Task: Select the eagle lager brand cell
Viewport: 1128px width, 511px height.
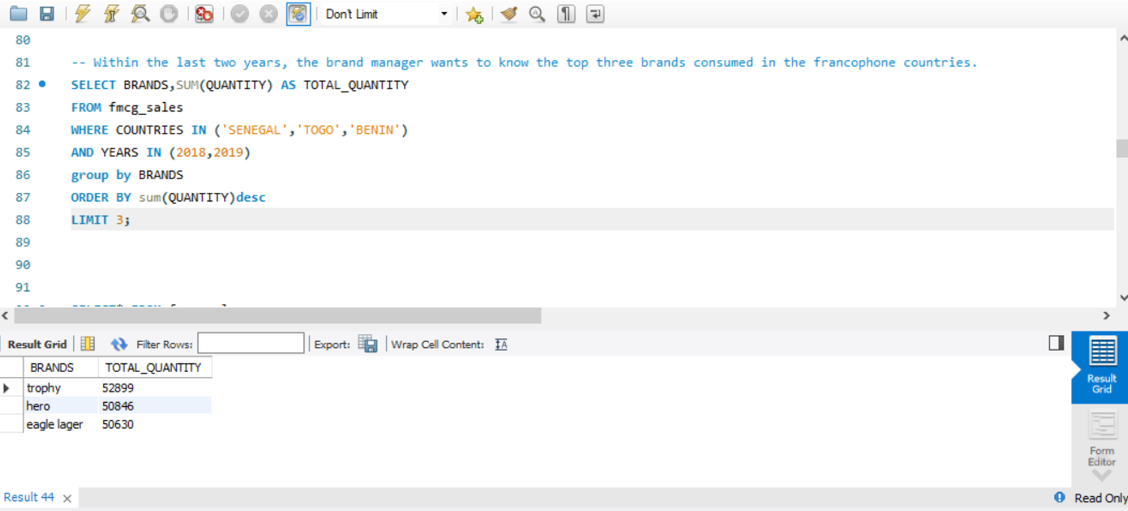Action: pyautogui.click(x=60, y=424)
